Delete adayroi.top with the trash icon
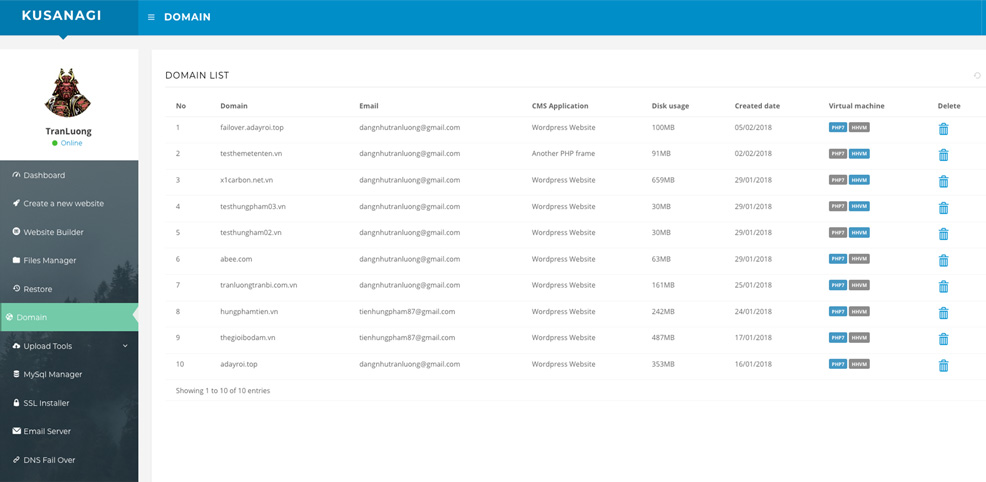 click(943, 365)
